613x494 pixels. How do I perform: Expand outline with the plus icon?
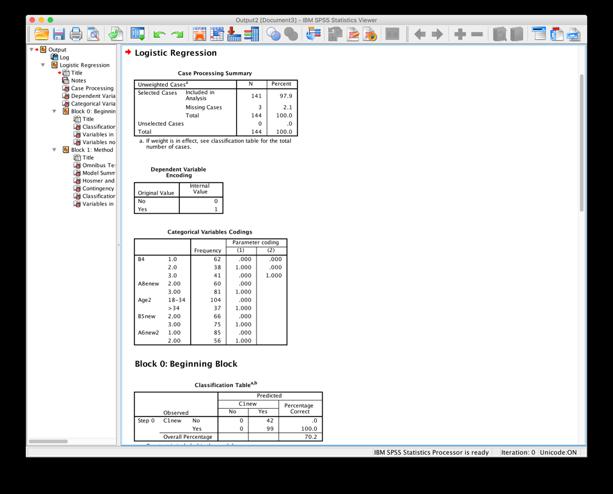(460, 34)
